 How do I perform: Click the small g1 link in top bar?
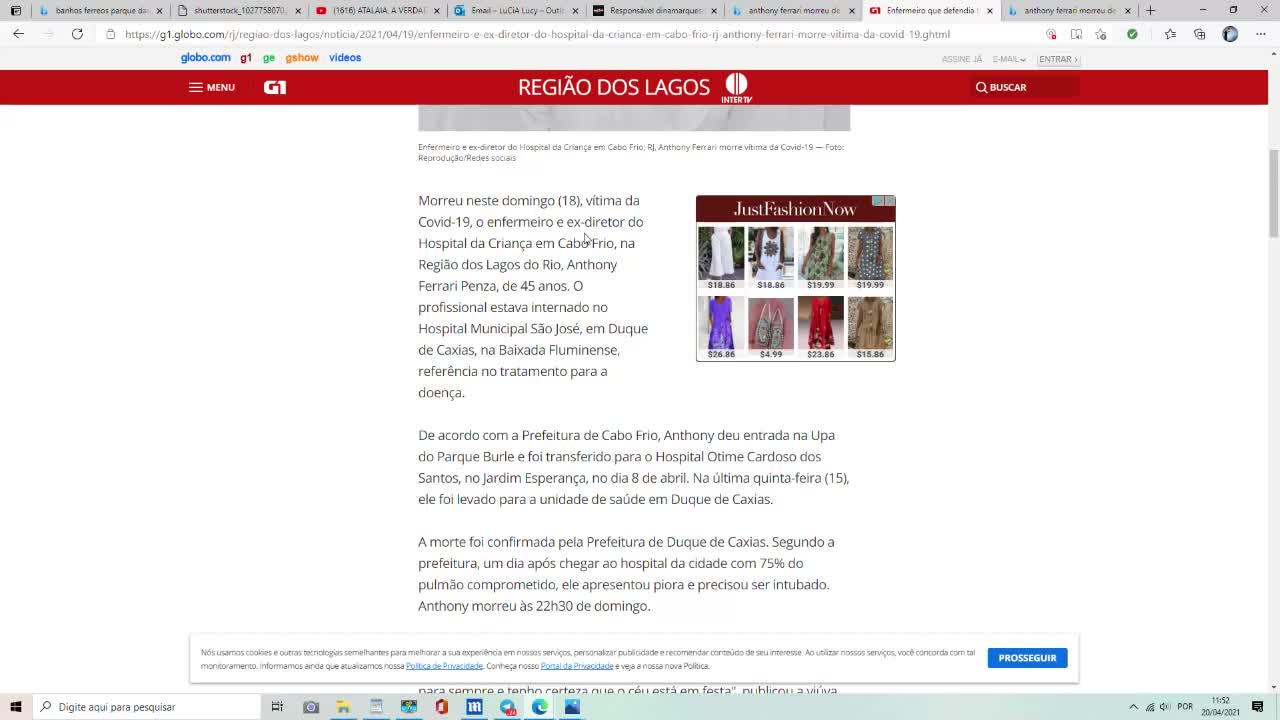(x=246, y=58)
